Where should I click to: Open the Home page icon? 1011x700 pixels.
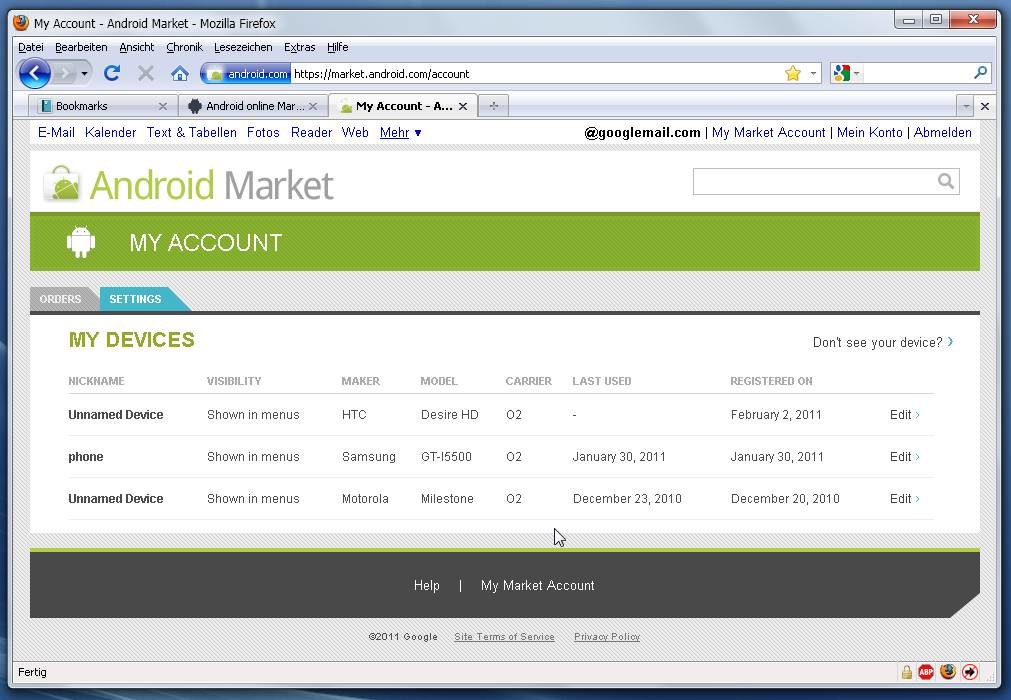pyautogui.click(x=180, y=73)
